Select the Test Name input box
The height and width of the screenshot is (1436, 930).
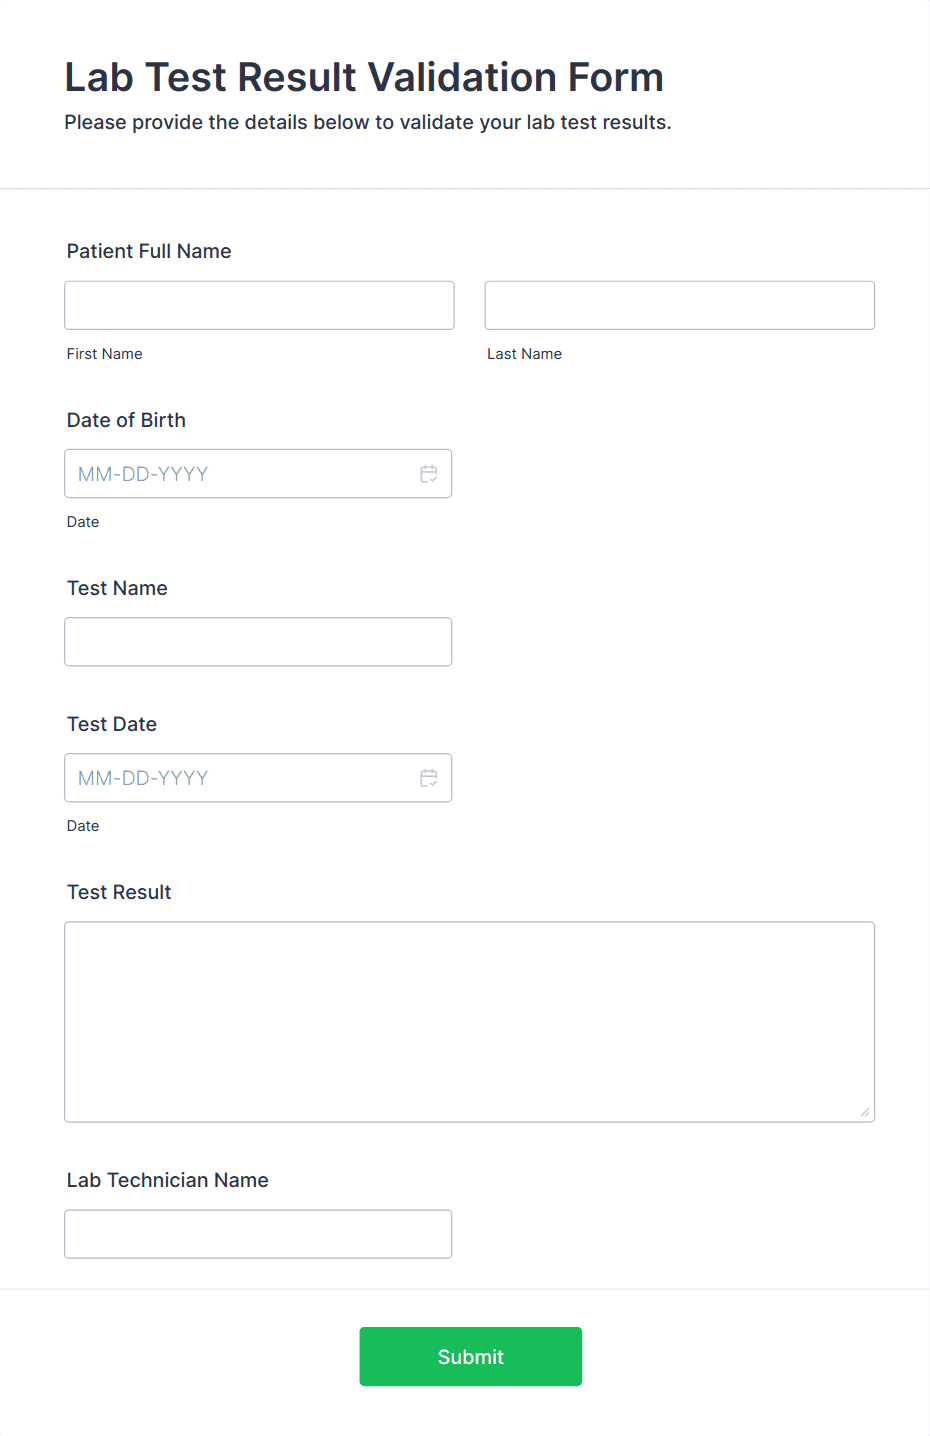tap(258, 642)
